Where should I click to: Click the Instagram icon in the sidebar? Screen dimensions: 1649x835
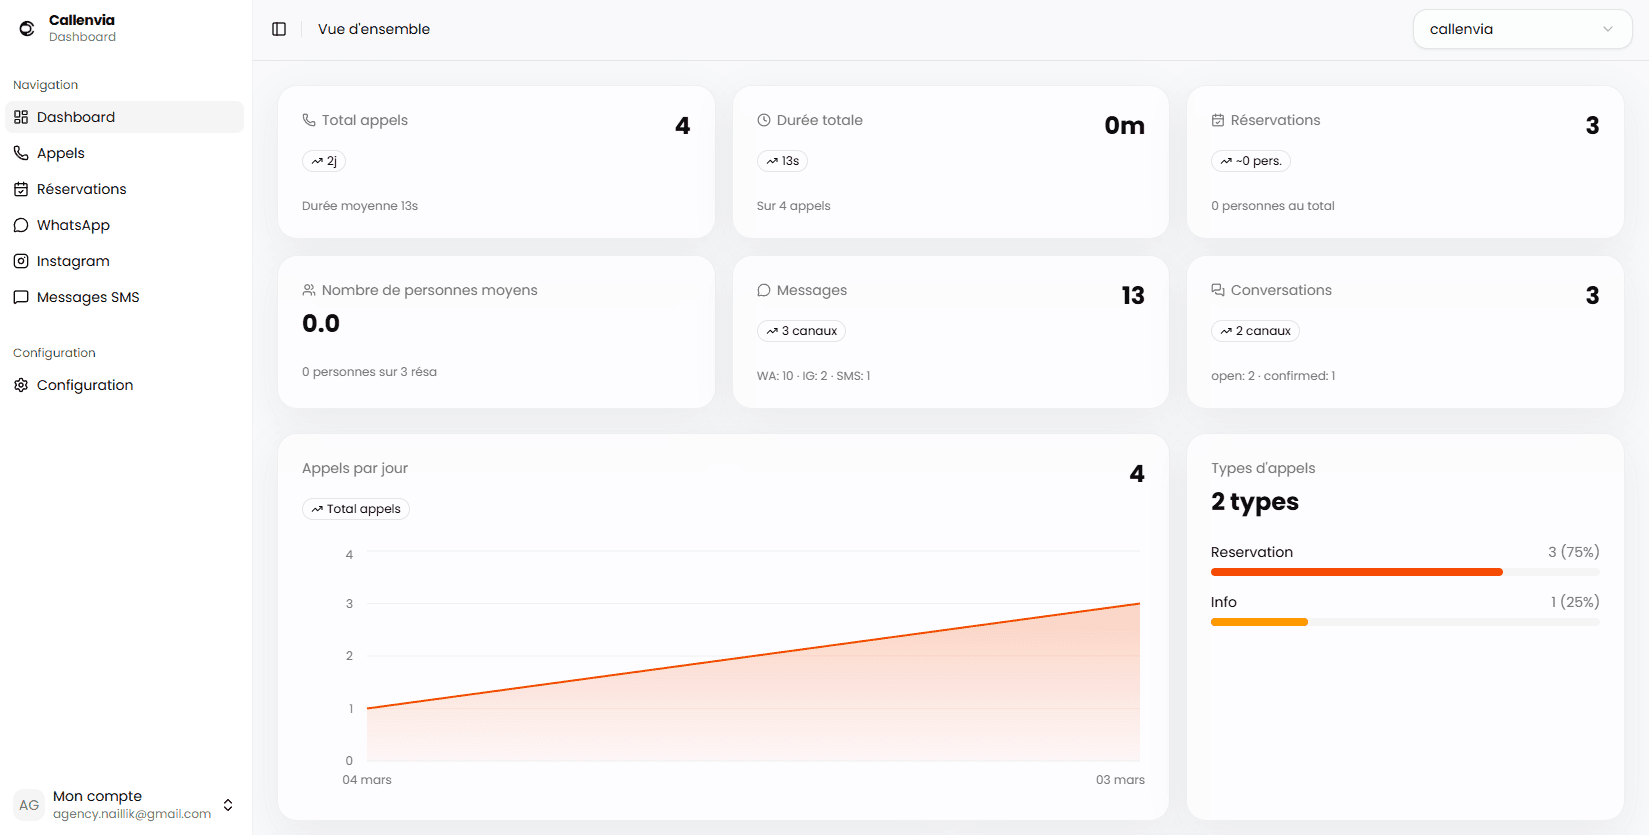click(21, 261)
